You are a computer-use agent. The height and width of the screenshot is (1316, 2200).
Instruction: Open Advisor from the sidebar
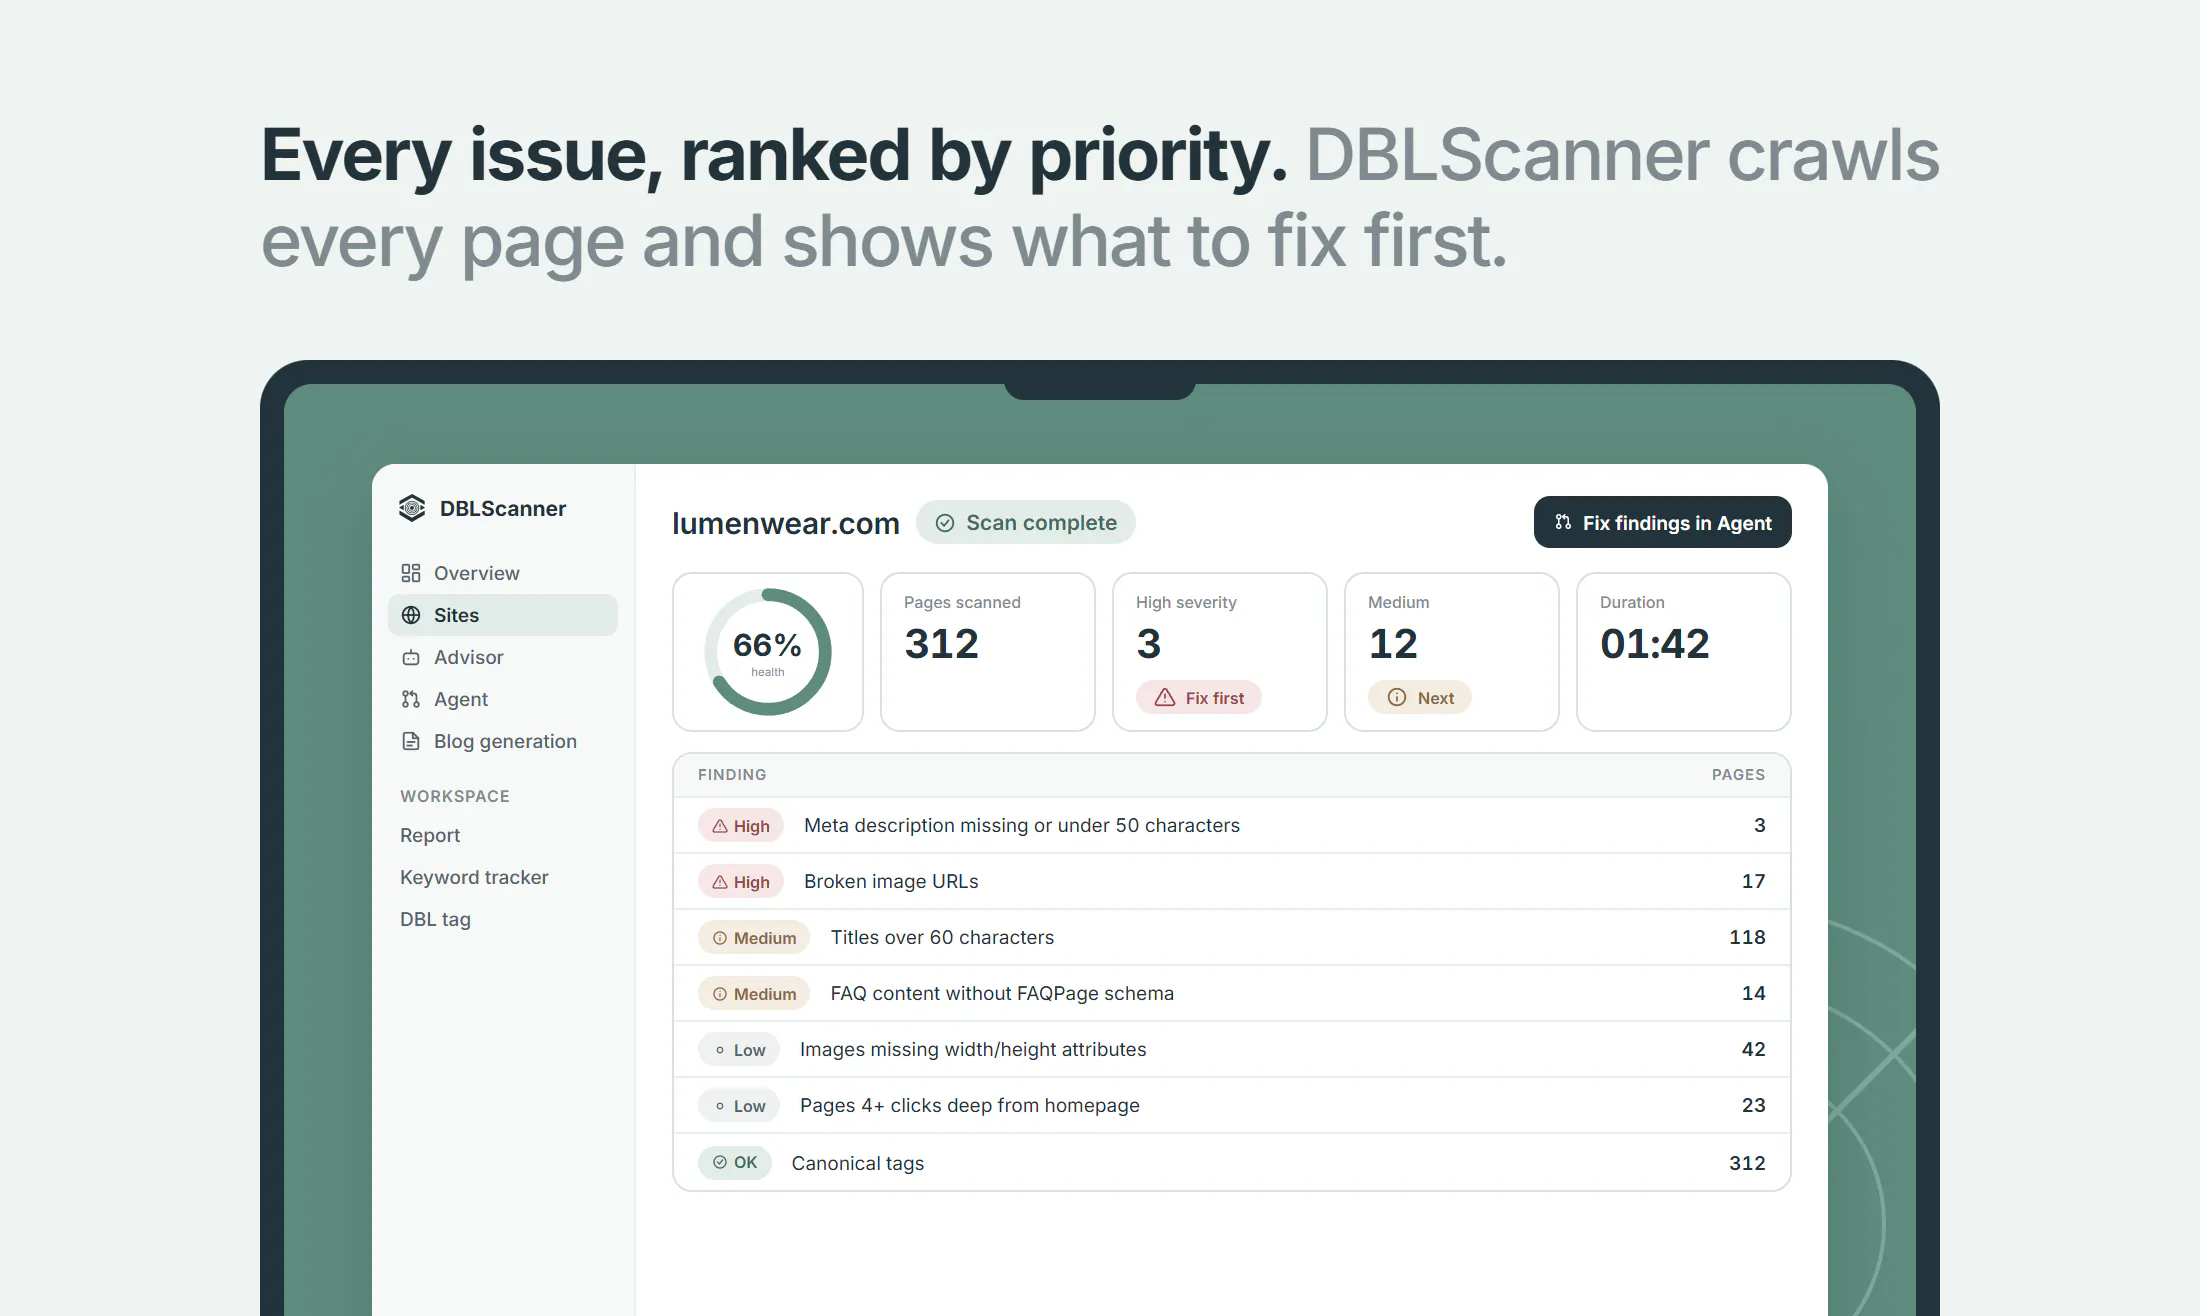tap(503, 657)
